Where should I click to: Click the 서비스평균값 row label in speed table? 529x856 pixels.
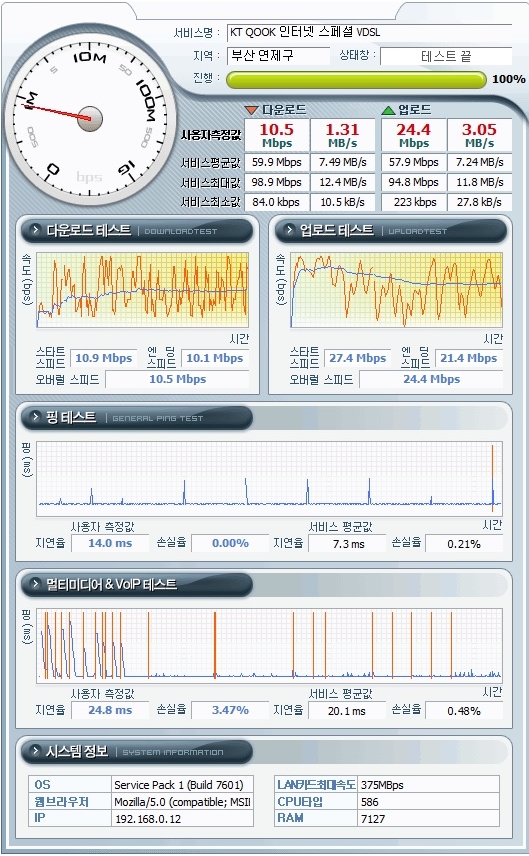pyautogui.click(x=211, y=163)
